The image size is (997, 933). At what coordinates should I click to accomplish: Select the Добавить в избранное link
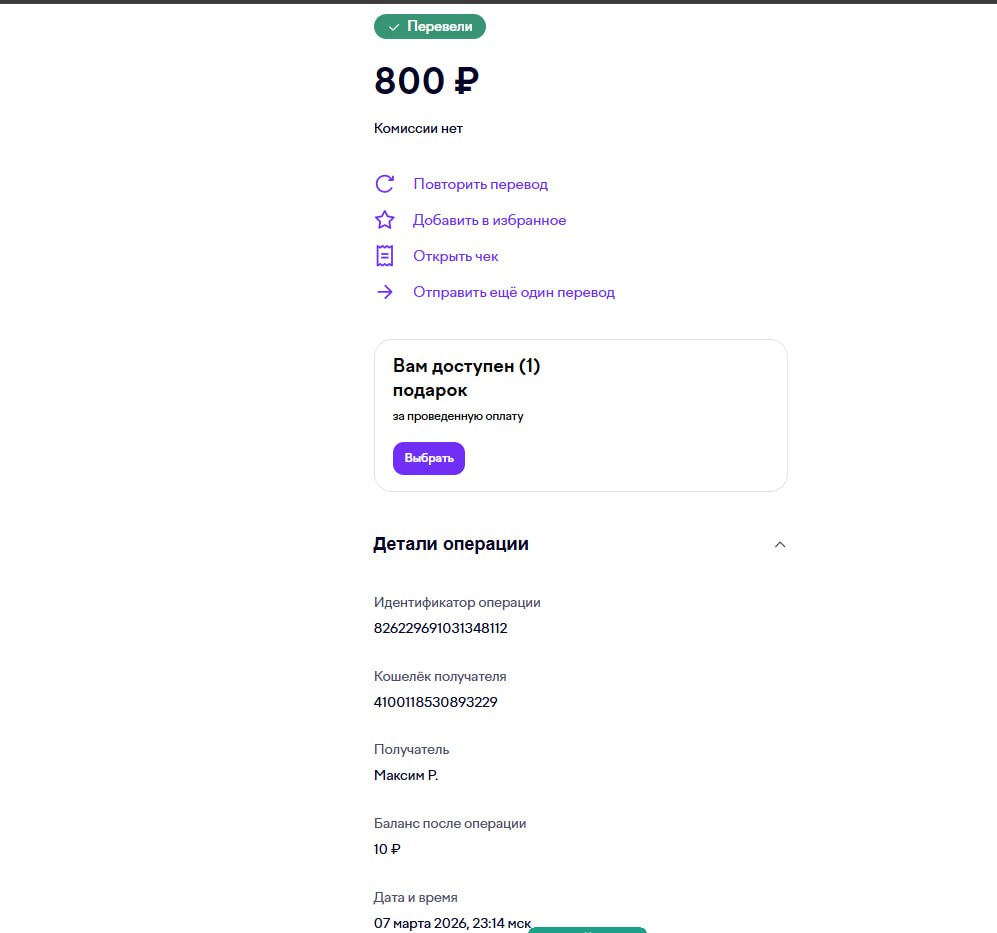[489, 220]
